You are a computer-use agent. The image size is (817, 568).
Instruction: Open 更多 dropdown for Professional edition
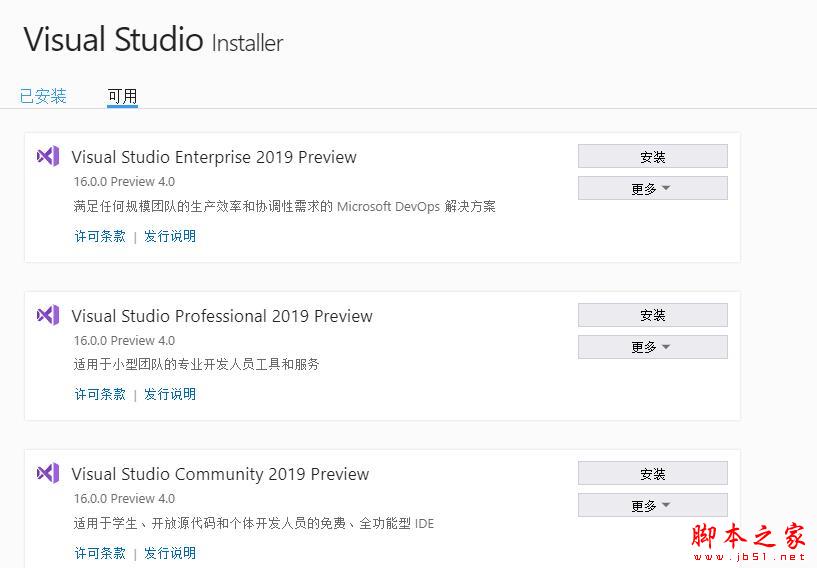tap(652, 347)
